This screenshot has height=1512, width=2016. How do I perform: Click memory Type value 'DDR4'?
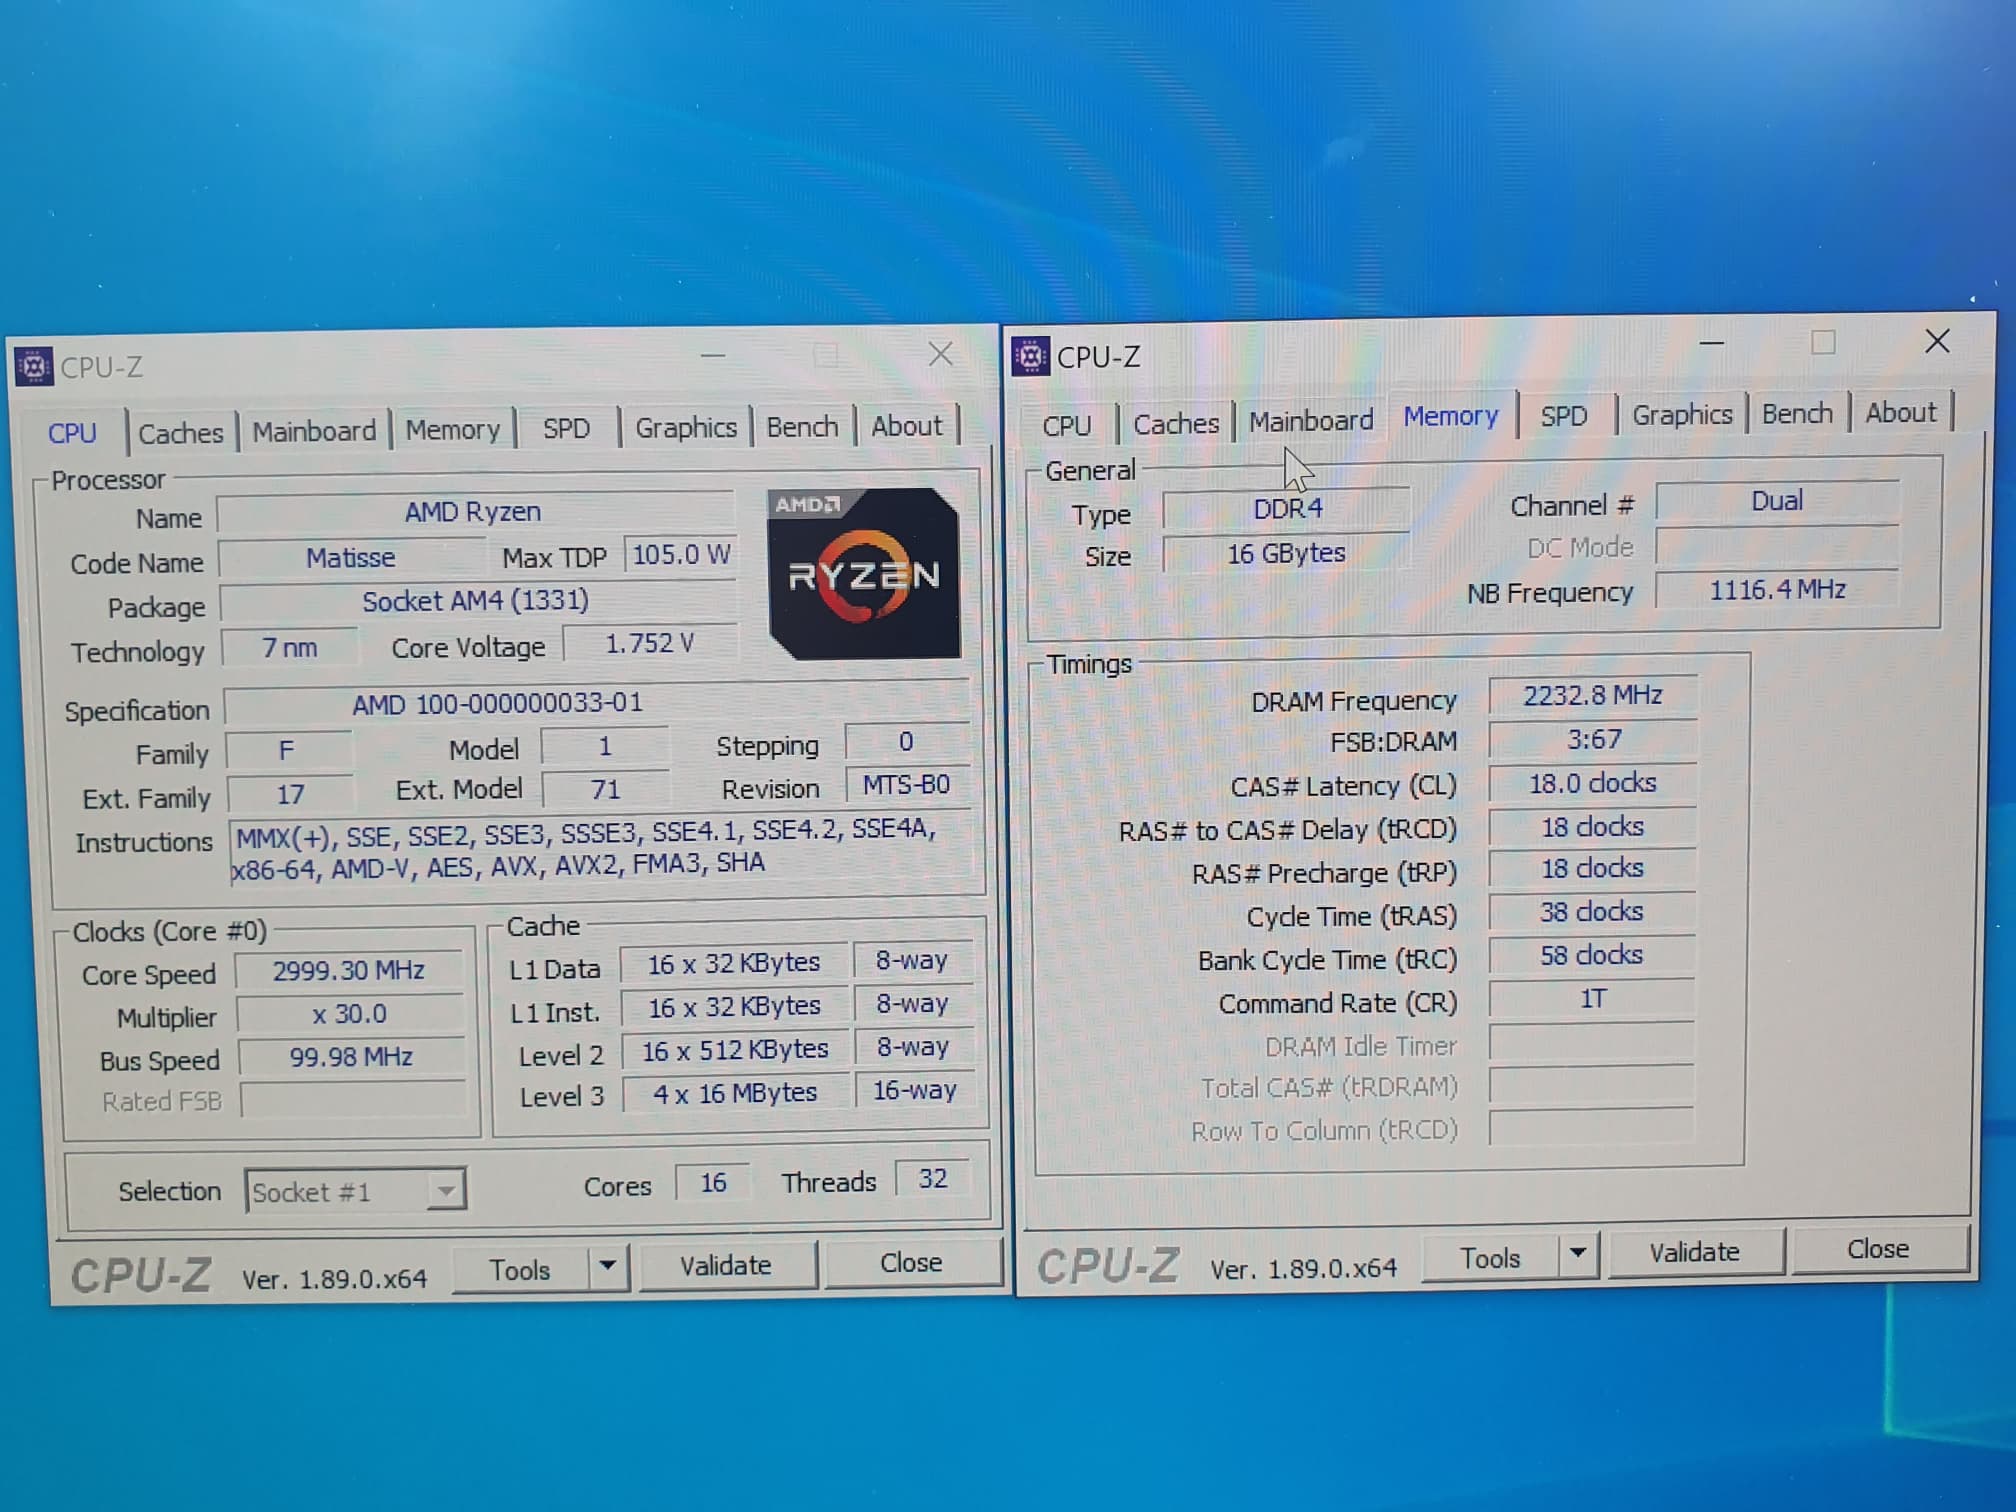point(1287,508)
